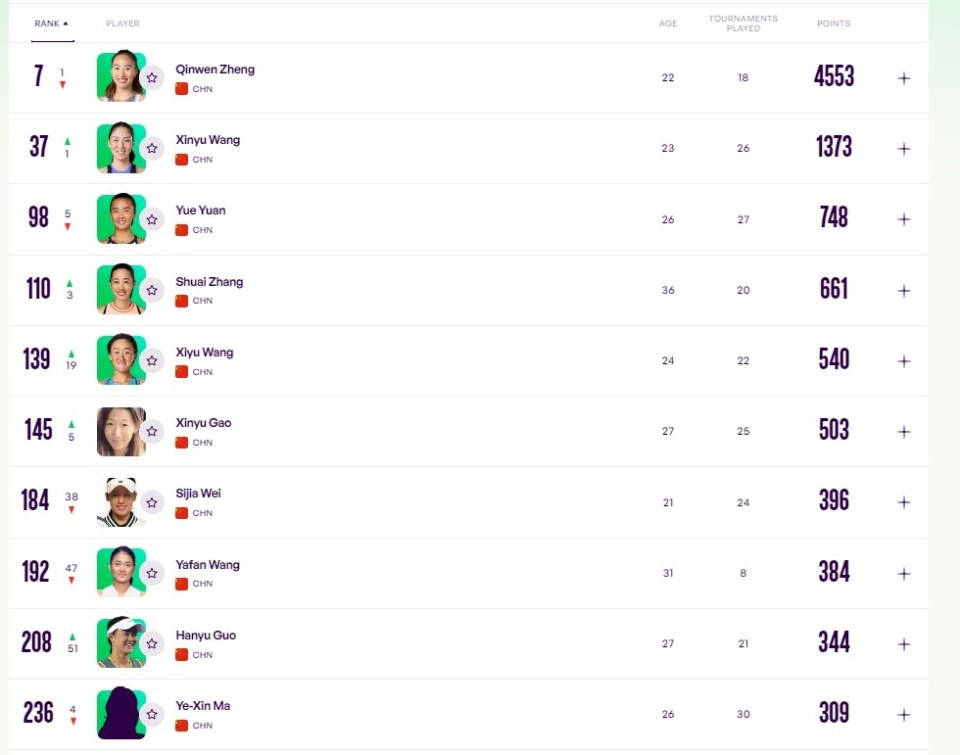Star Xinyu Gao's profile
Screen dimensions: 960x755
(152, 431)
